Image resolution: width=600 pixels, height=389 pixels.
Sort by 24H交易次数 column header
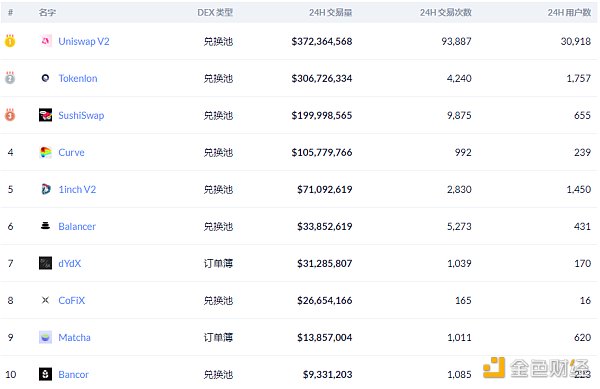click(445, 13)
